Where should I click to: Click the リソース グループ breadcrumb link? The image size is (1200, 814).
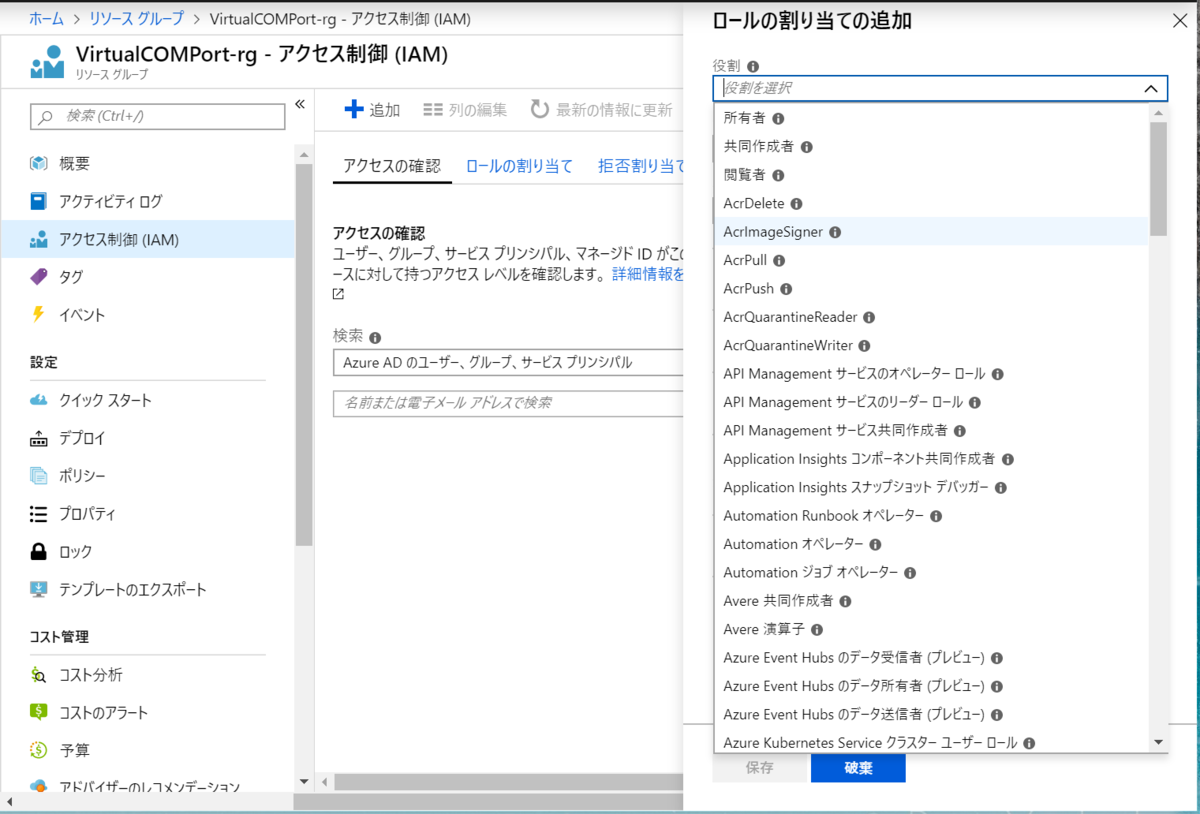137,19
